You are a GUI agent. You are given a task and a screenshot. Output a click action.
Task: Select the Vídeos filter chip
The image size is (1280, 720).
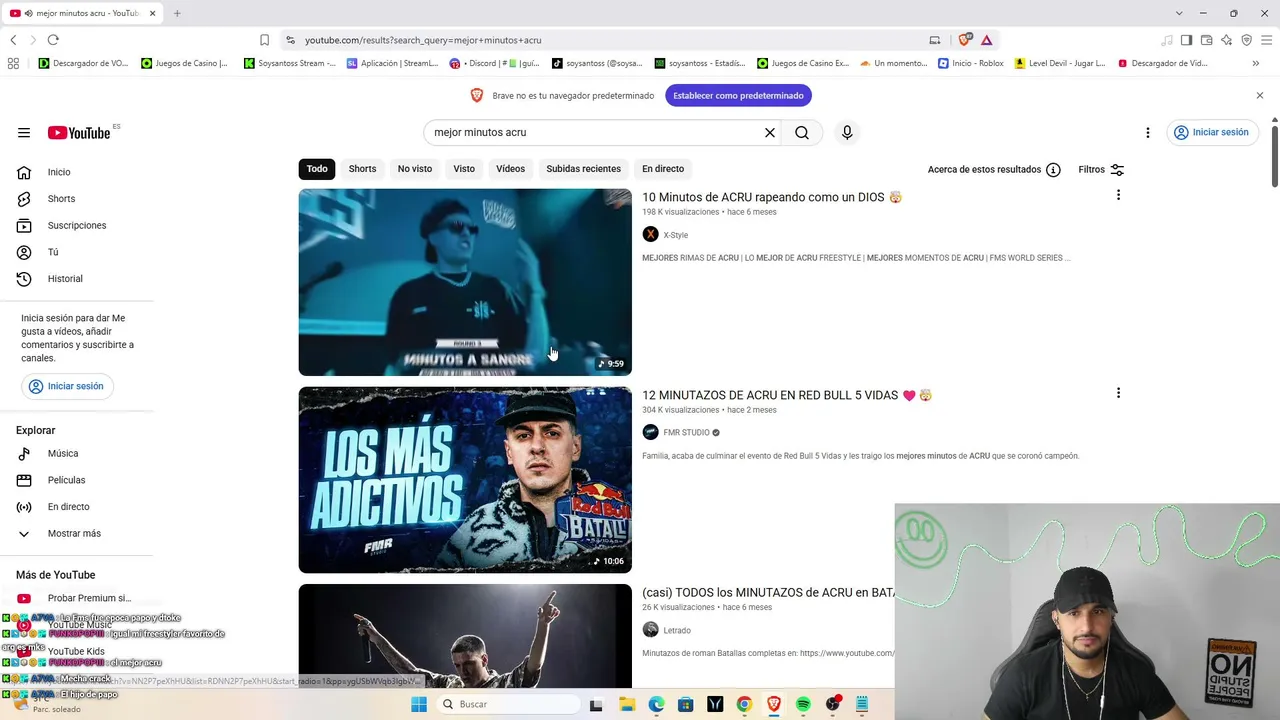[510, 169]
